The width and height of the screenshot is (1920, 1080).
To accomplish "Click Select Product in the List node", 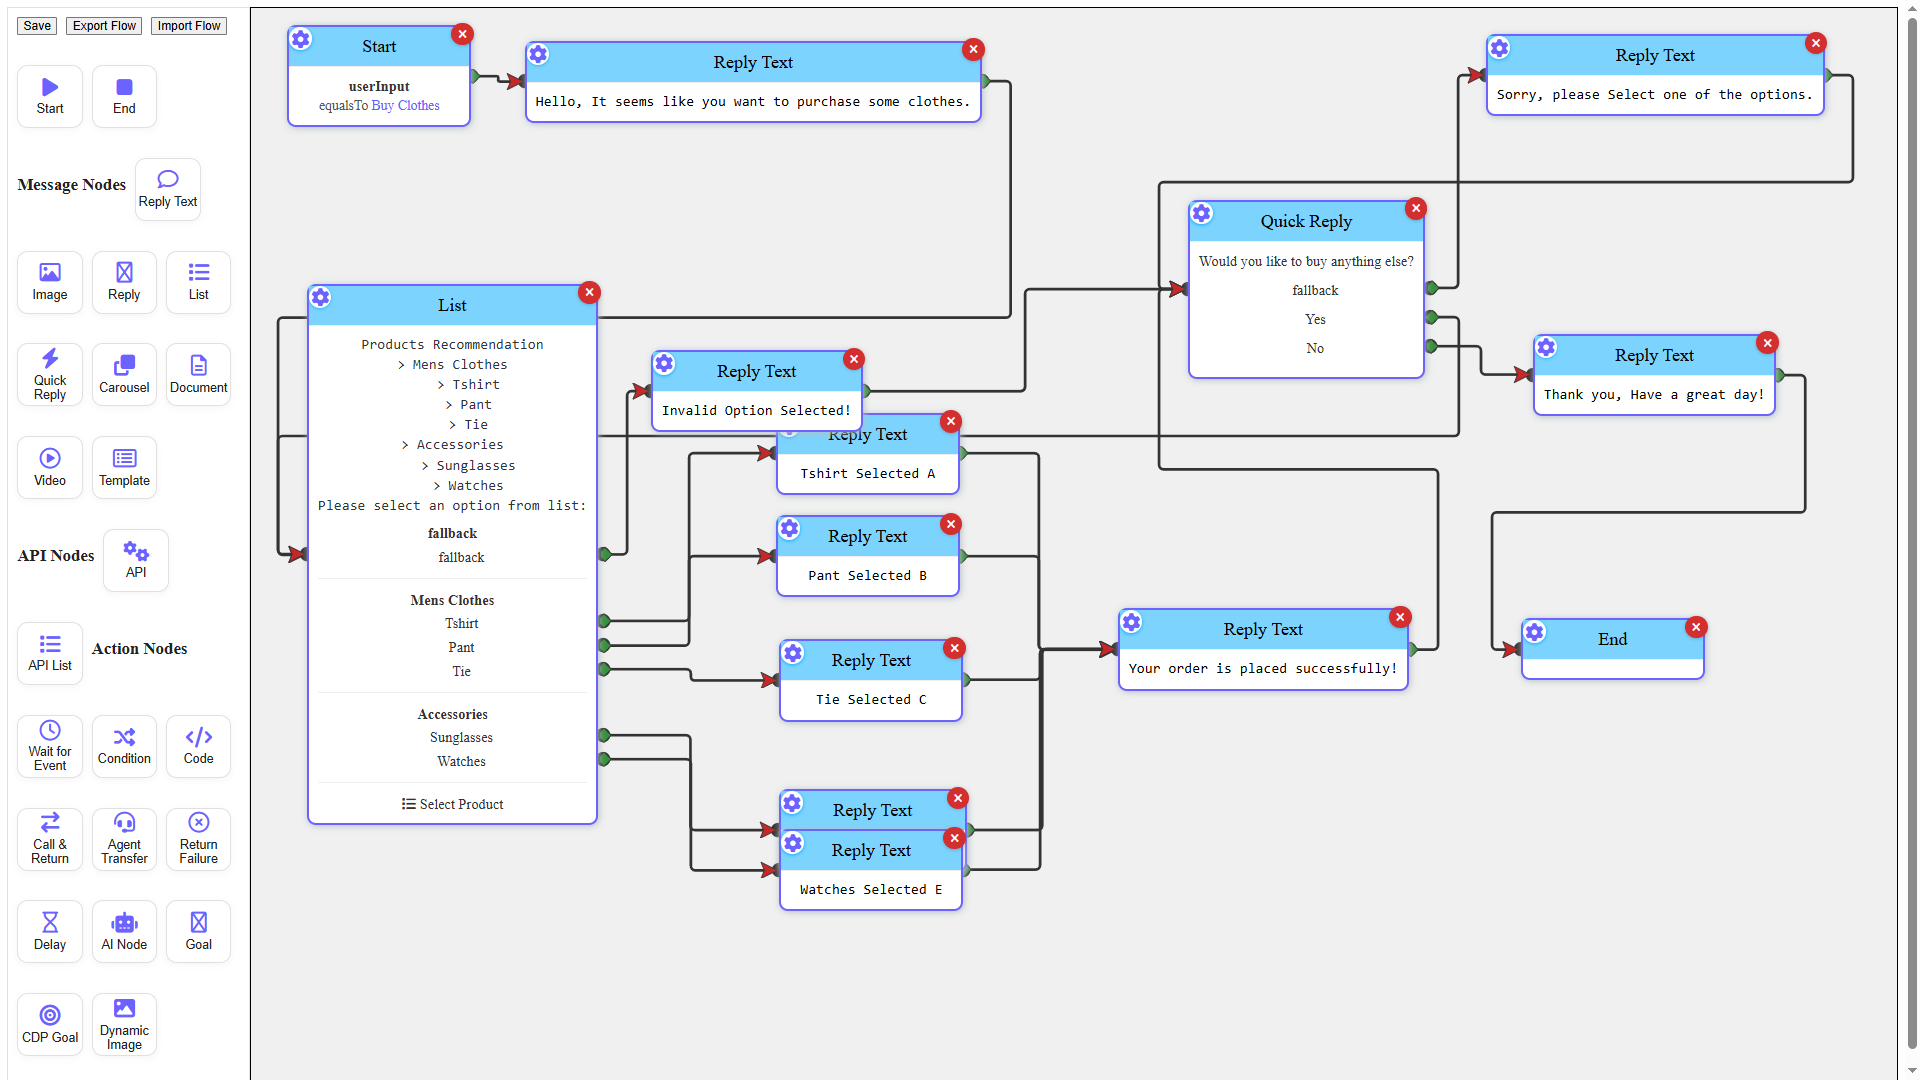I will coord(452,803).
